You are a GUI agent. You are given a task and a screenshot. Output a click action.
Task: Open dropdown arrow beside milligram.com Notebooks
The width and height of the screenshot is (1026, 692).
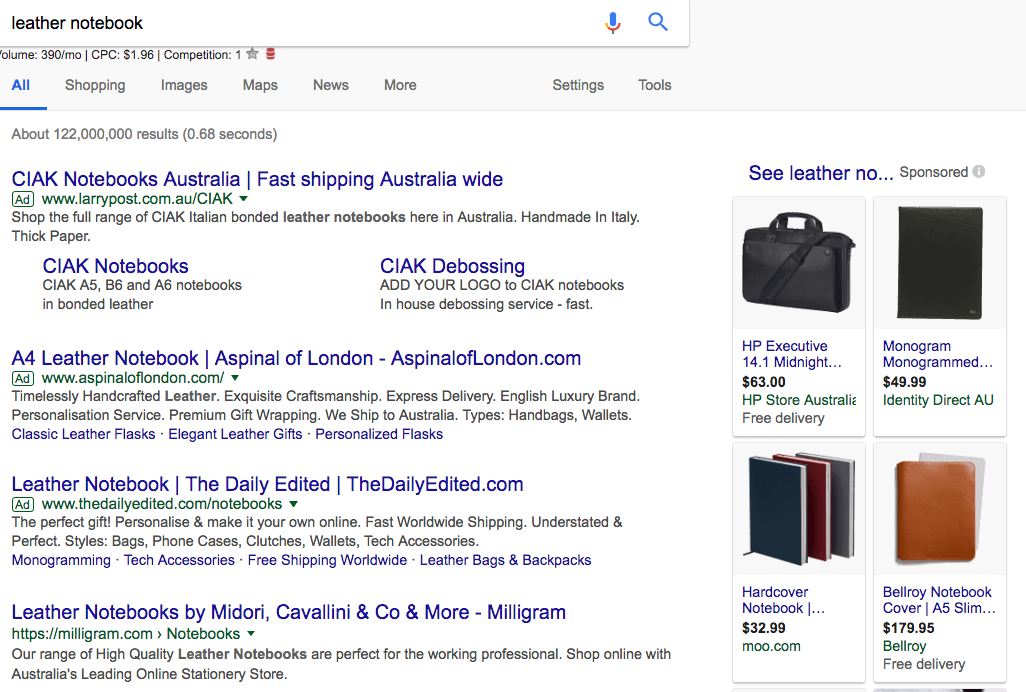[x=251, y=634]
